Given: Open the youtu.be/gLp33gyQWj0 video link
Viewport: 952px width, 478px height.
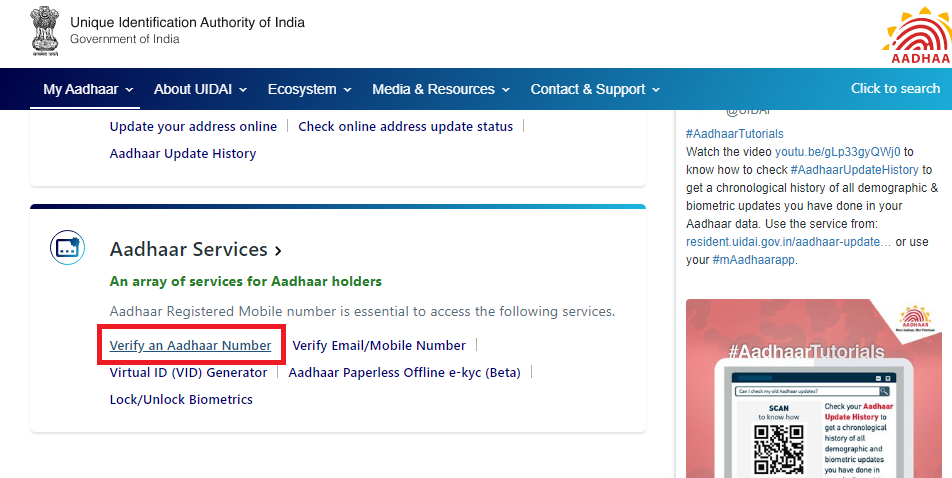Looking at the screenshot, I should tap(837, 152).
